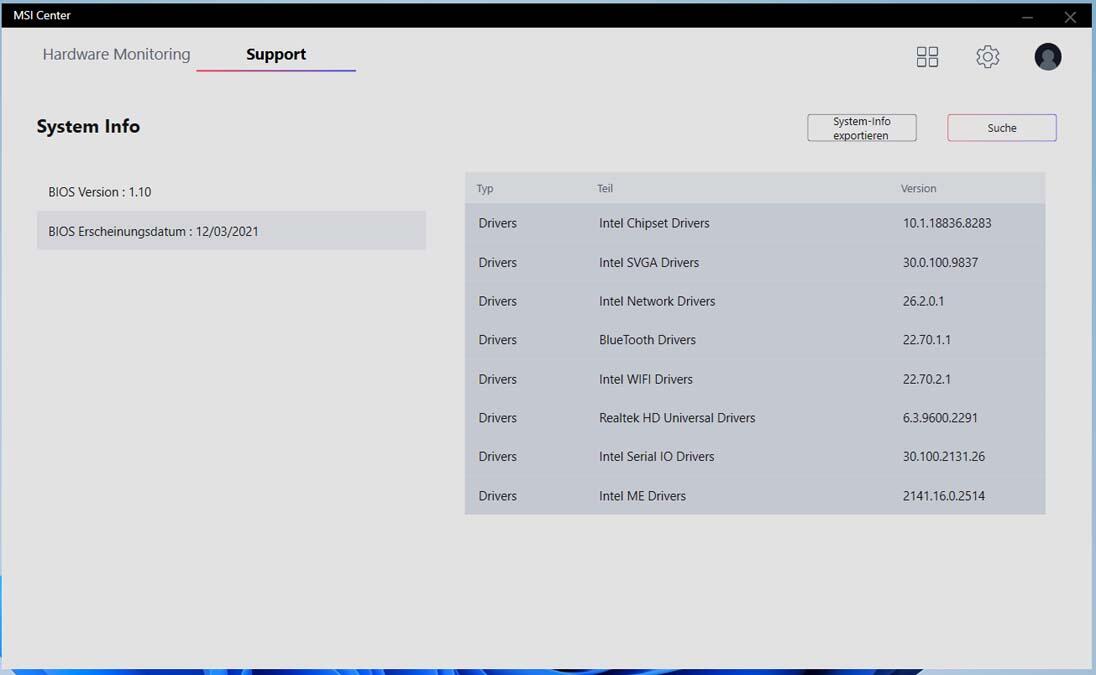
Task: Click version value 2141.16.0.2514
Action: click(x=943, y=495)
